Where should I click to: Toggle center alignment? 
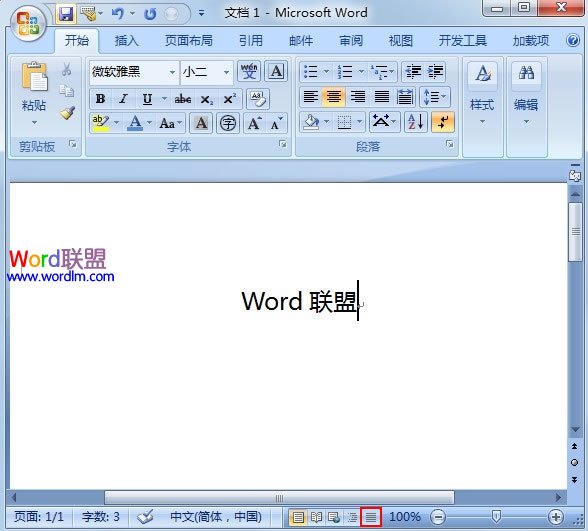click(333, 97)
